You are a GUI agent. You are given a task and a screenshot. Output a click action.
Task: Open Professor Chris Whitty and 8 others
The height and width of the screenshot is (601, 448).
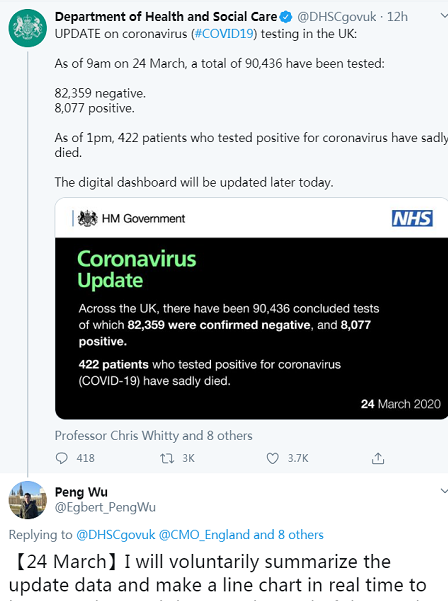point(153,436)
